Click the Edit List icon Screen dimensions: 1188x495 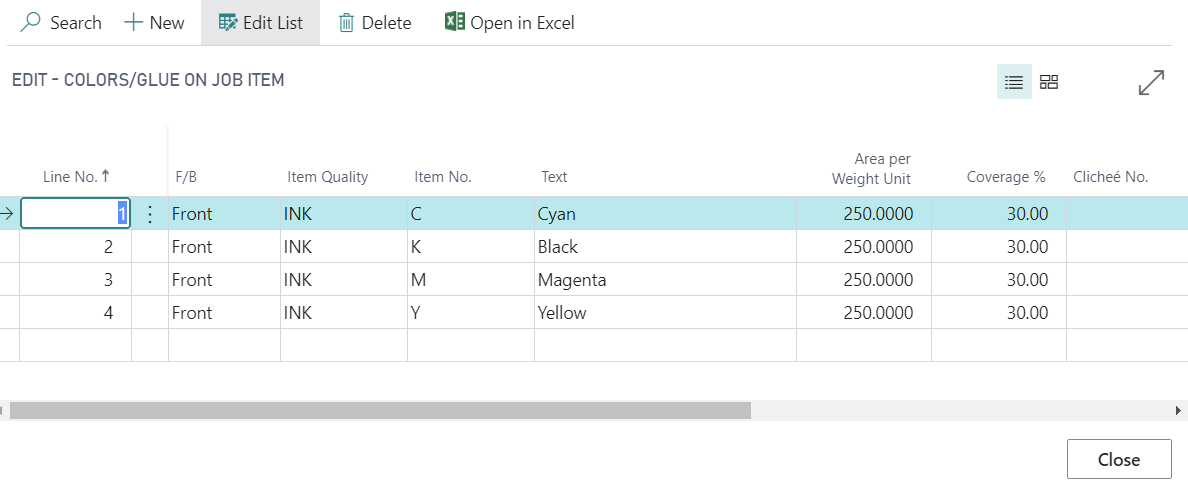[227, 23]
